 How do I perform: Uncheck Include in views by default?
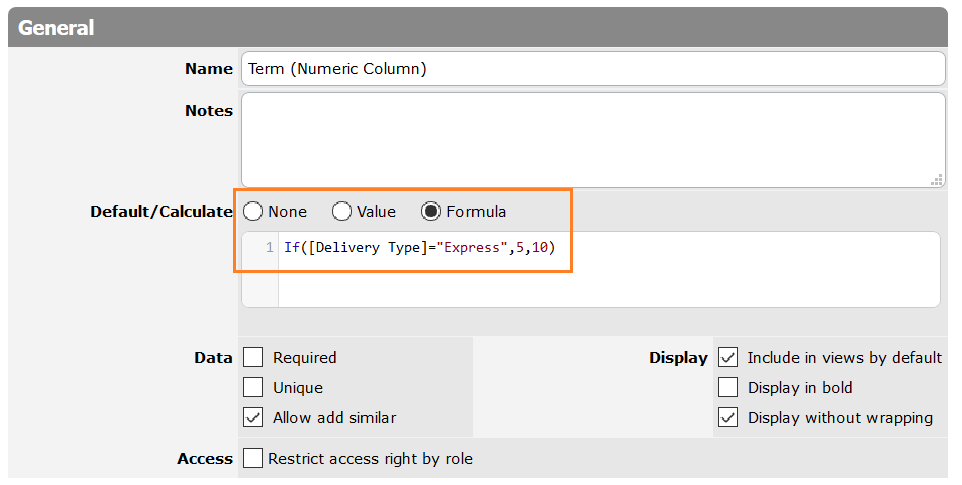click(728, 357)
